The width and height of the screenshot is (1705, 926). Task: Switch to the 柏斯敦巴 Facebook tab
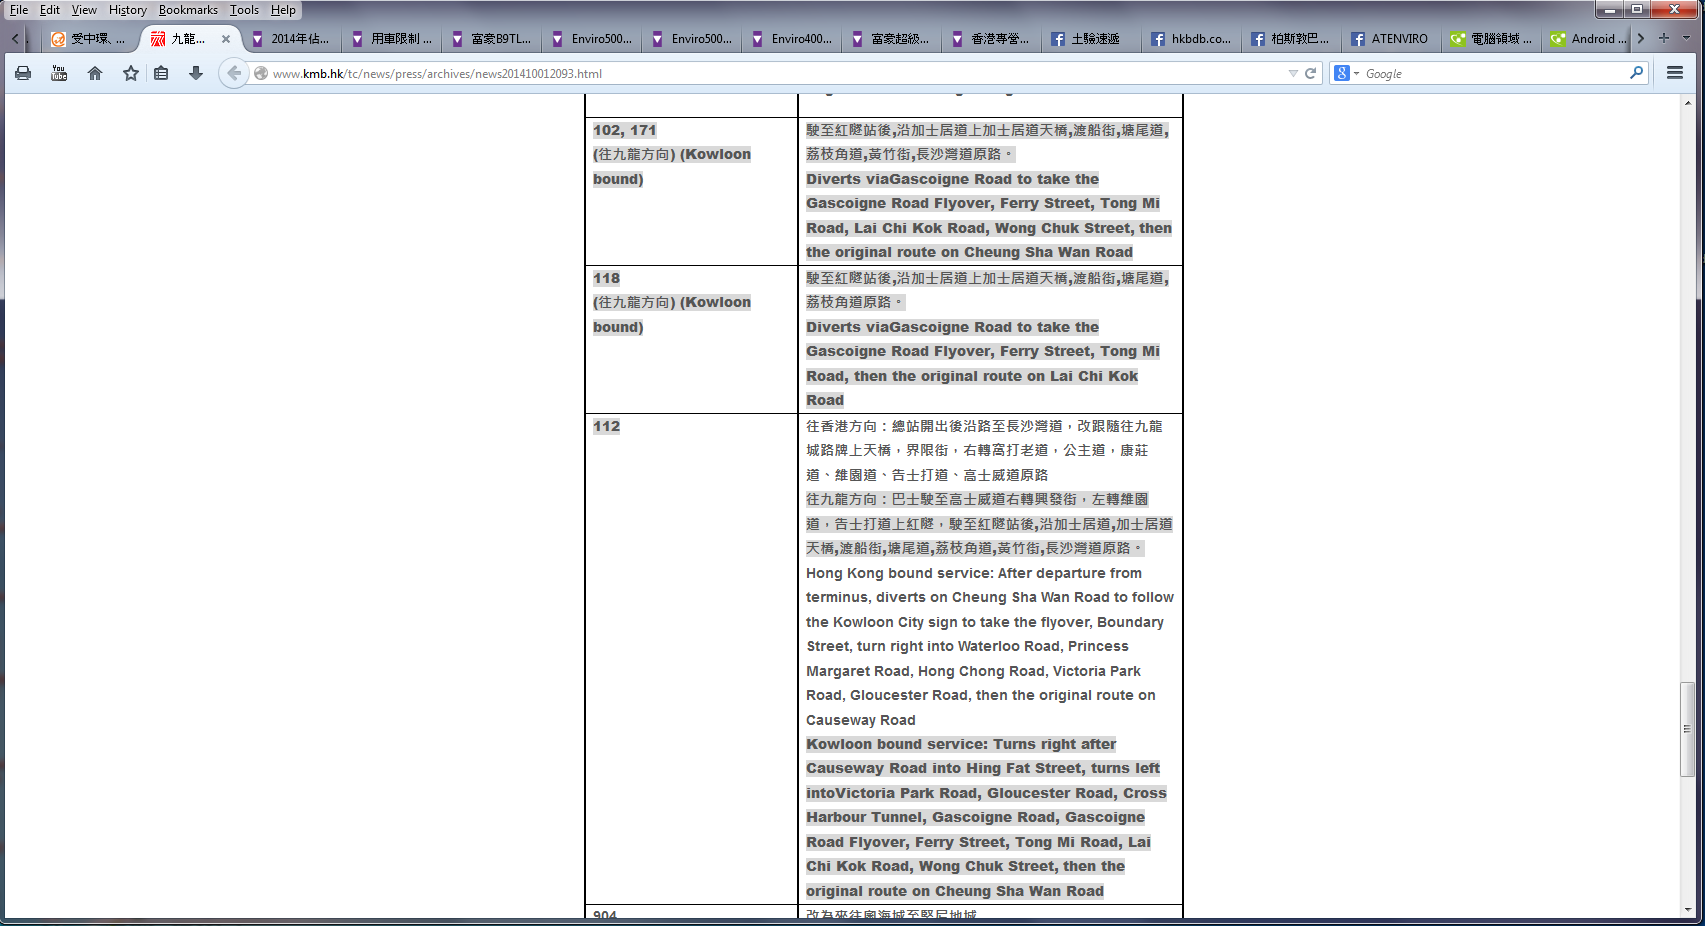(x=1291, y=39)
